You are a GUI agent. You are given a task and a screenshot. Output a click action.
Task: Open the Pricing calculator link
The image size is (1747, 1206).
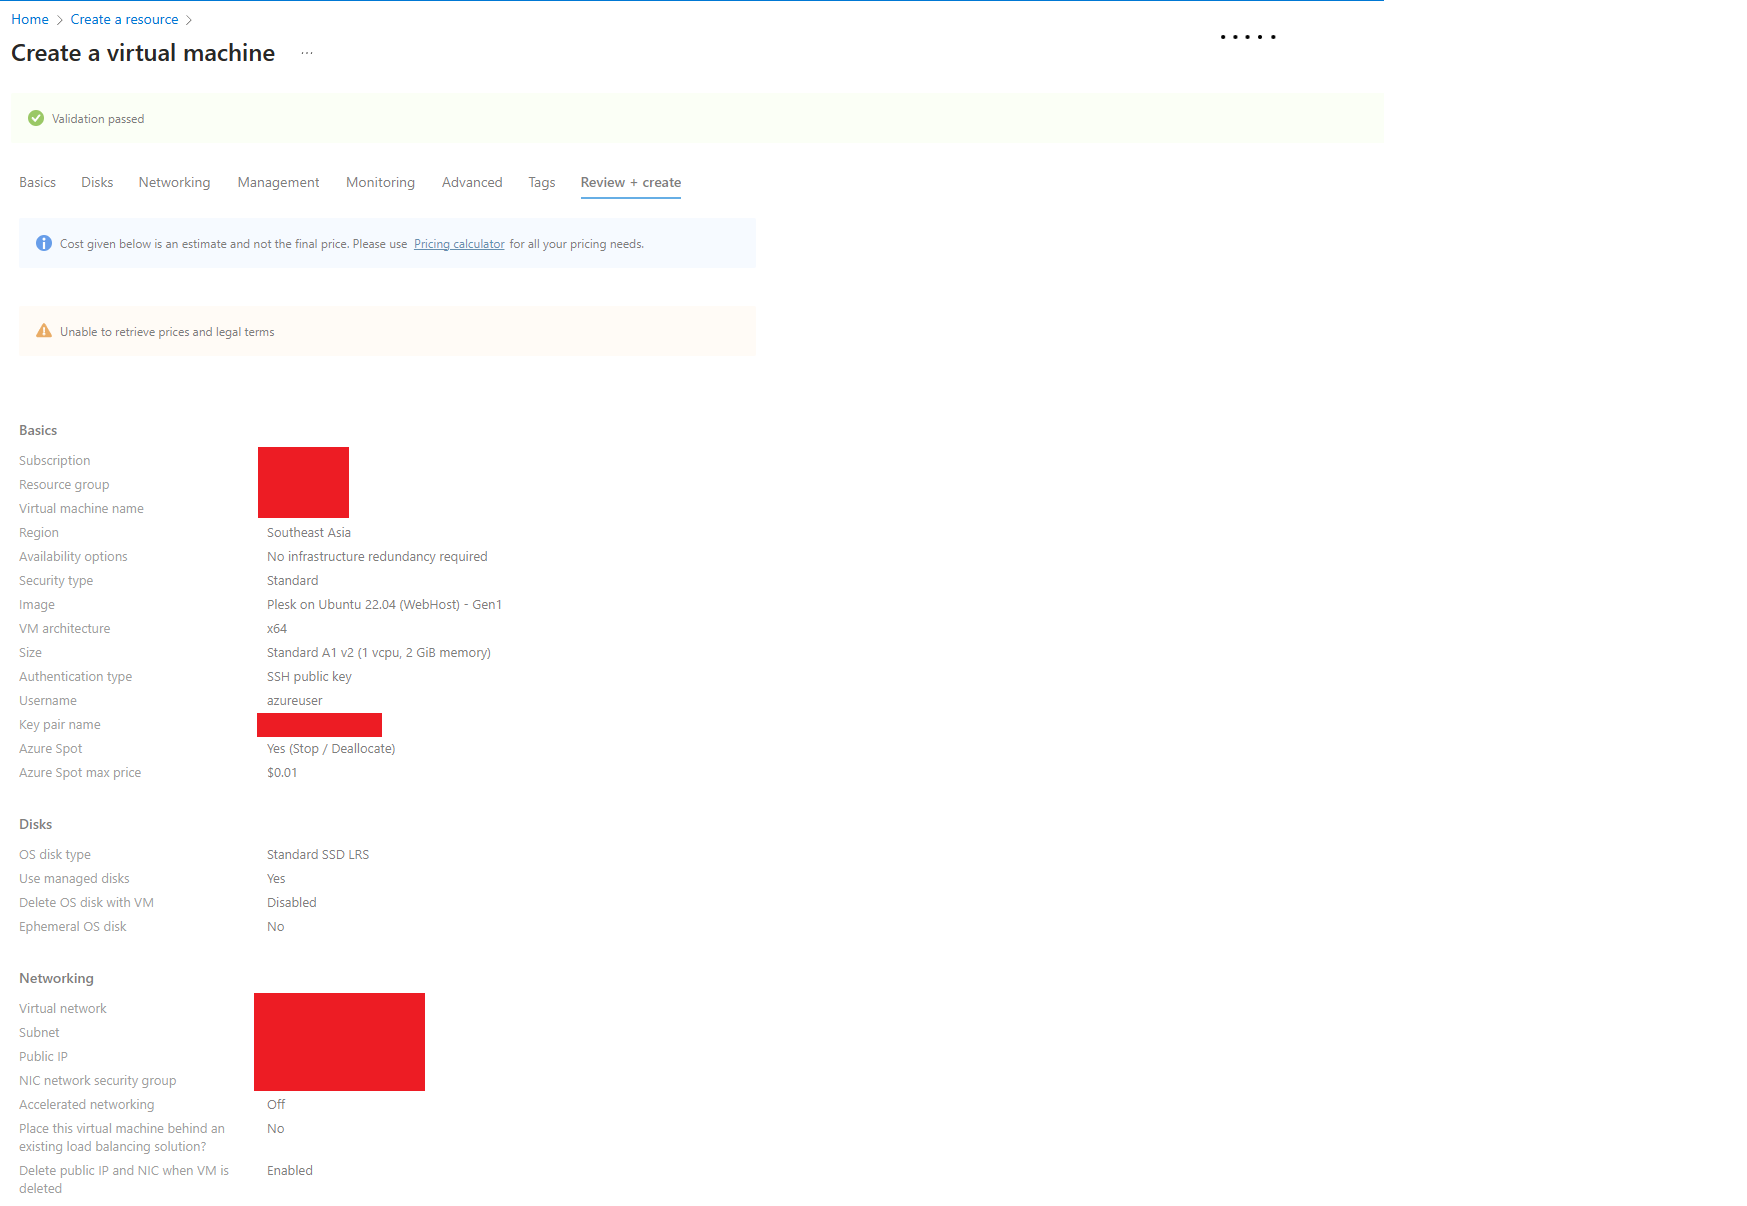pos(459,243)
